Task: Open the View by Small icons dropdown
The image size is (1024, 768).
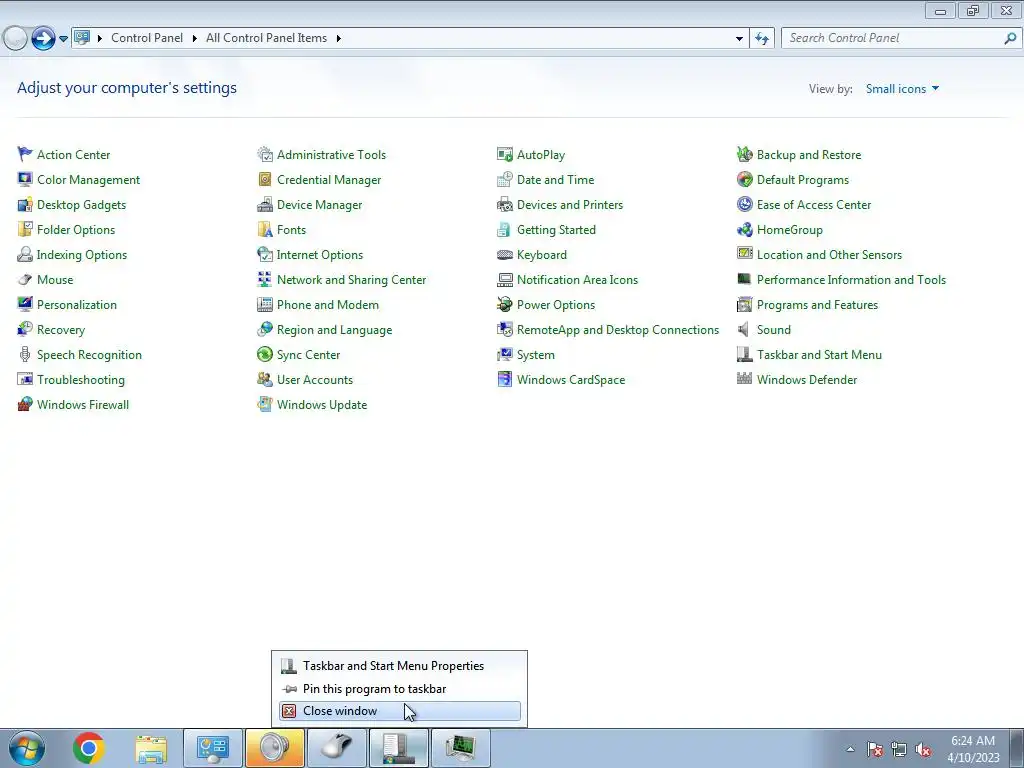Action: pyautogui.click(x=902, y=89)
